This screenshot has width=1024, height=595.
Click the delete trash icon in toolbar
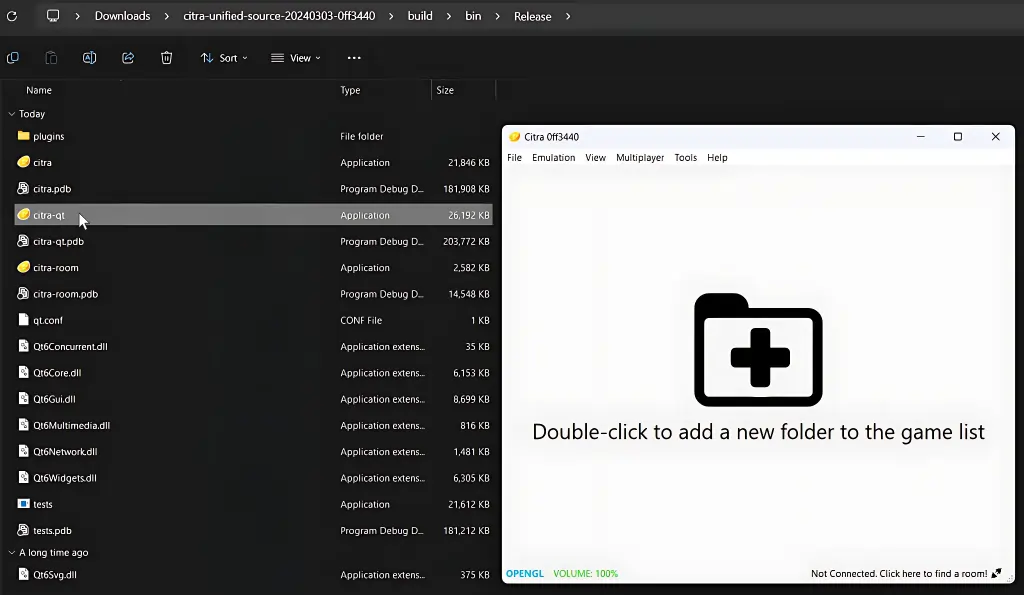[x=167, y=58]
